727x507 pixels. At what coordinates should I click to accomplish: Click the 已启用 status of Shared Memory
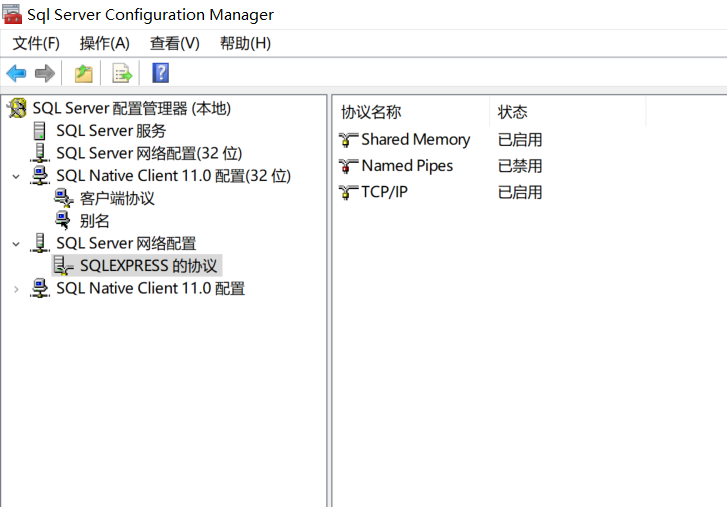[x=520, y=139]
